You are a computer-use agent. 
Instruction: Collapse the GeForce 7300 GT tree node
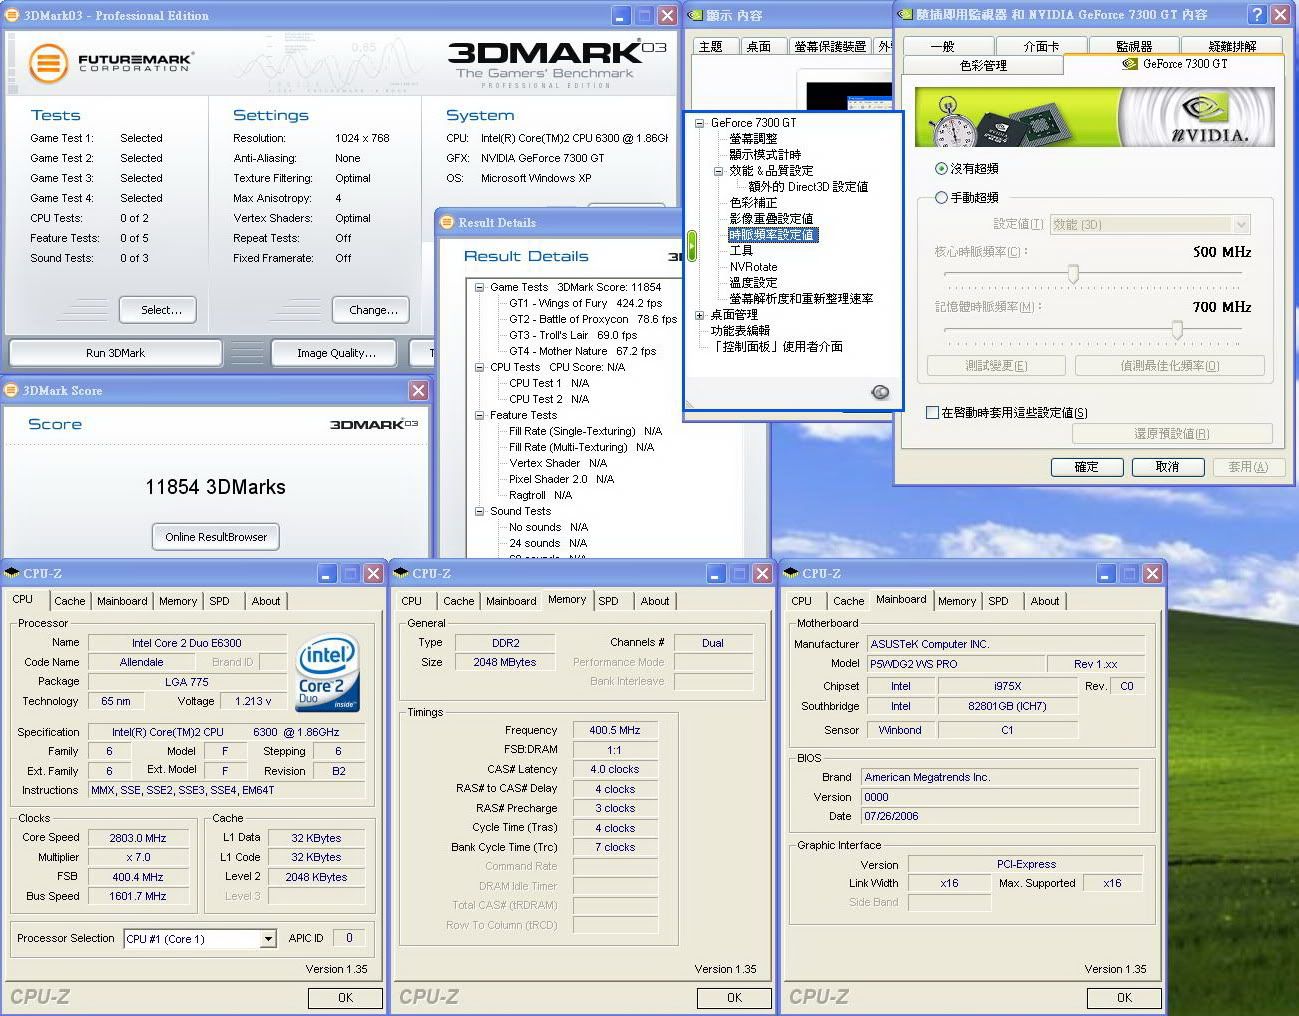(700, 123)
